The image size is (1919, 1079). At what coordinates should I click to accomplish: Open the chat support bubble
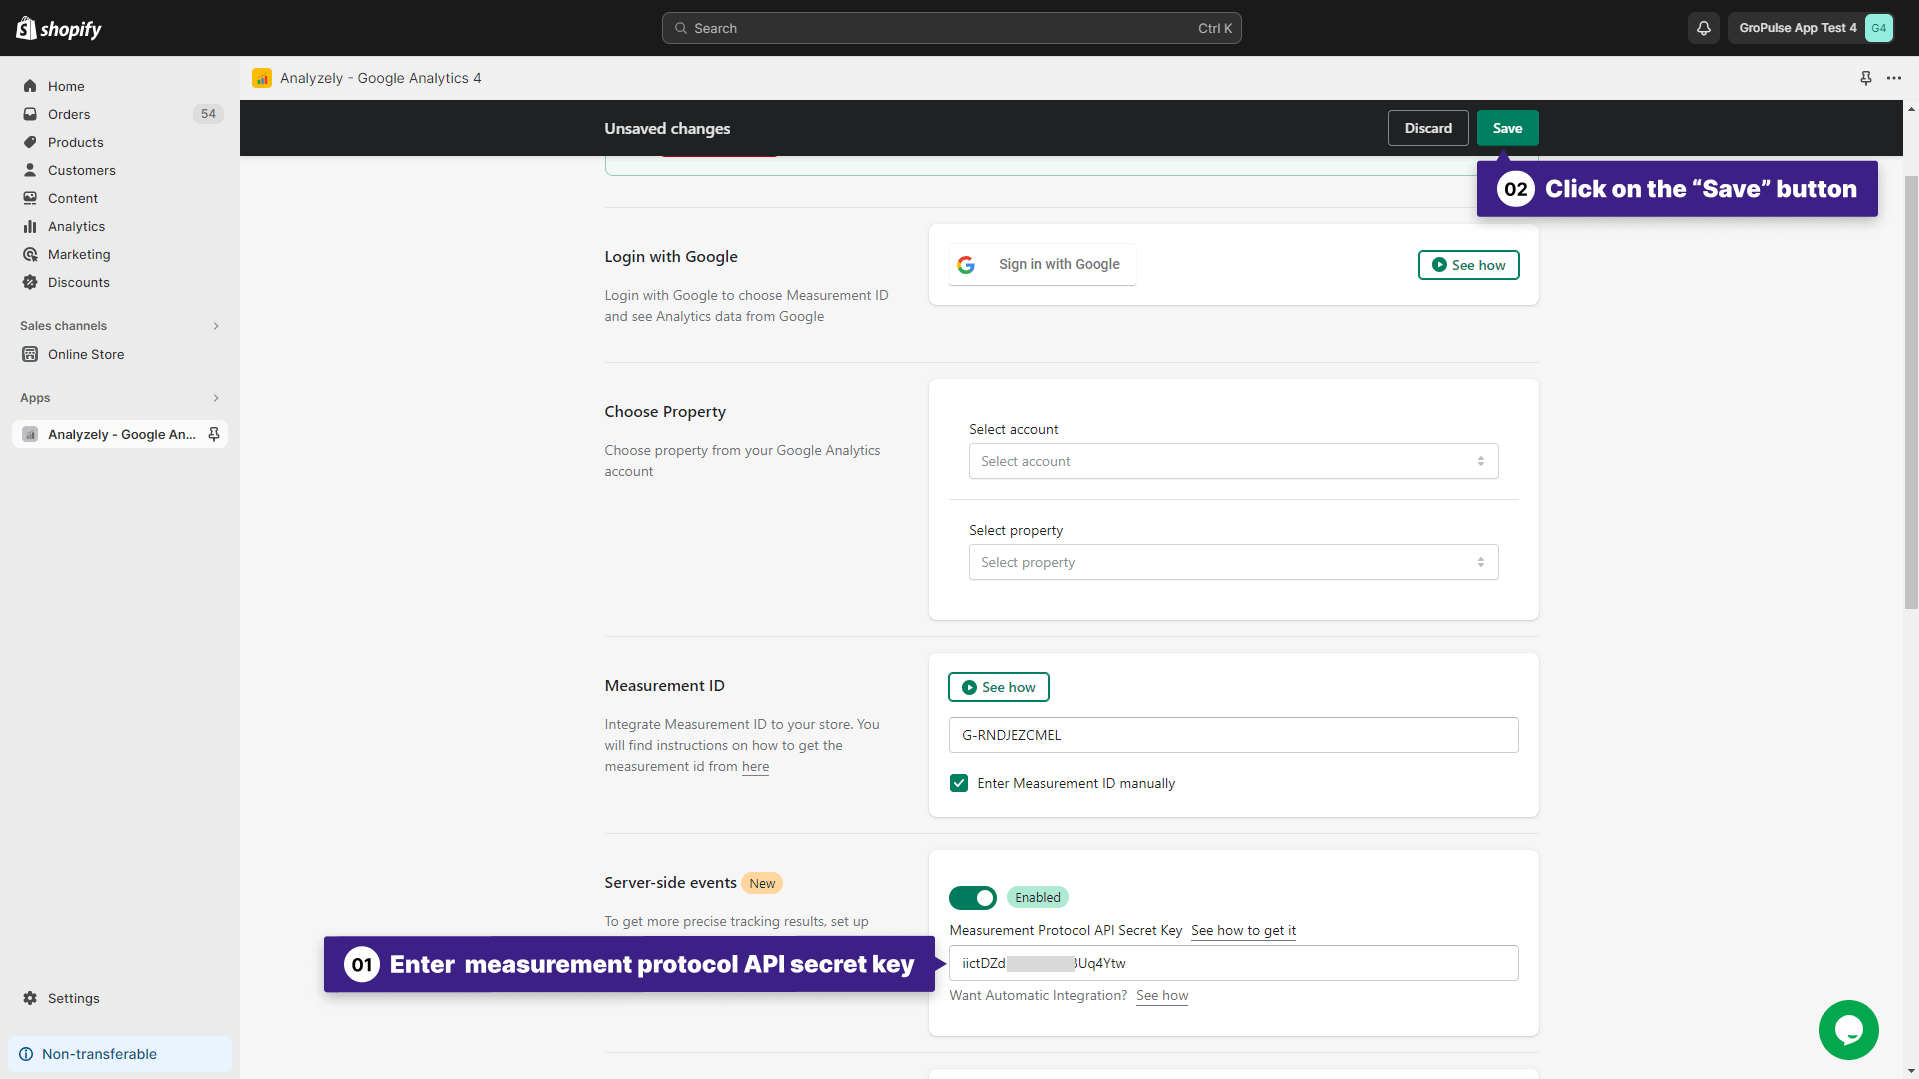pyautogui.click(x=1849, y=1030)
